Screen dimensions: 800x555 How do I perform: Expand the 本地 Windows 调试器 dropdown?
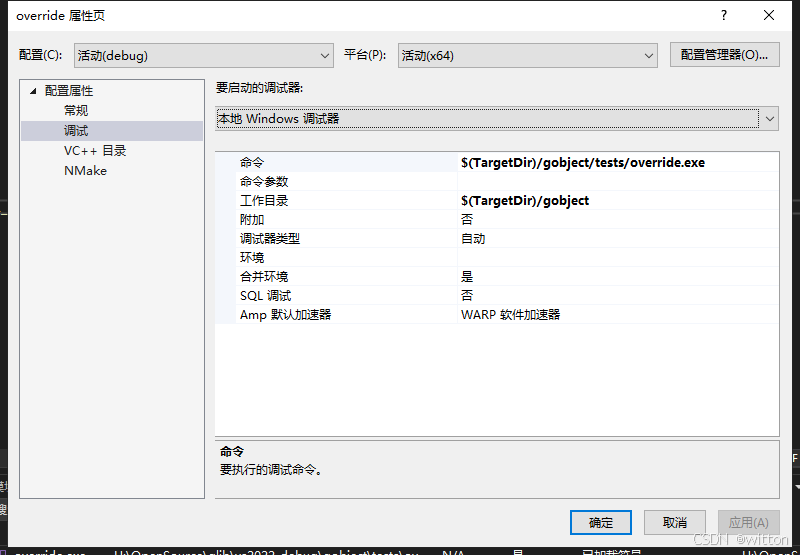coord(769,118)
